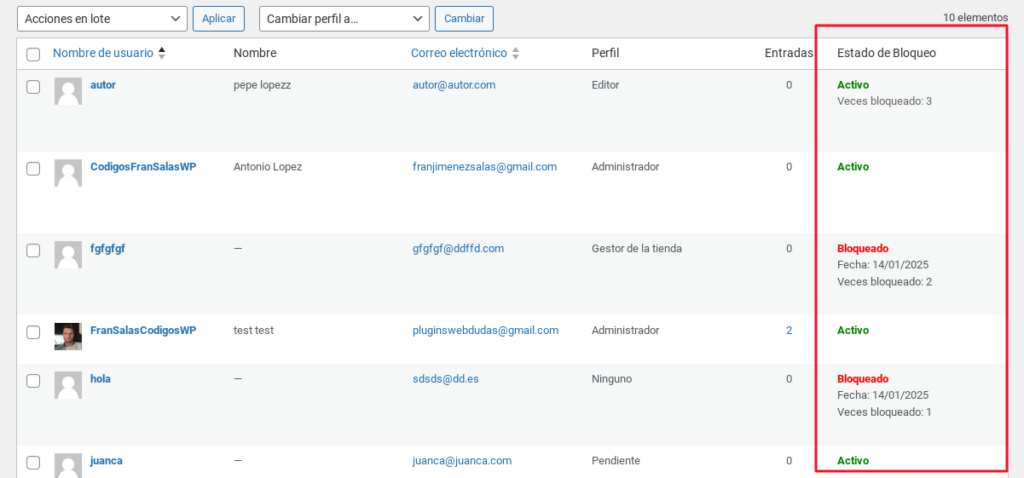Click the name Antonio Lopez
This screenshot has width=1024, height=478.
click(x=268, y=167)
